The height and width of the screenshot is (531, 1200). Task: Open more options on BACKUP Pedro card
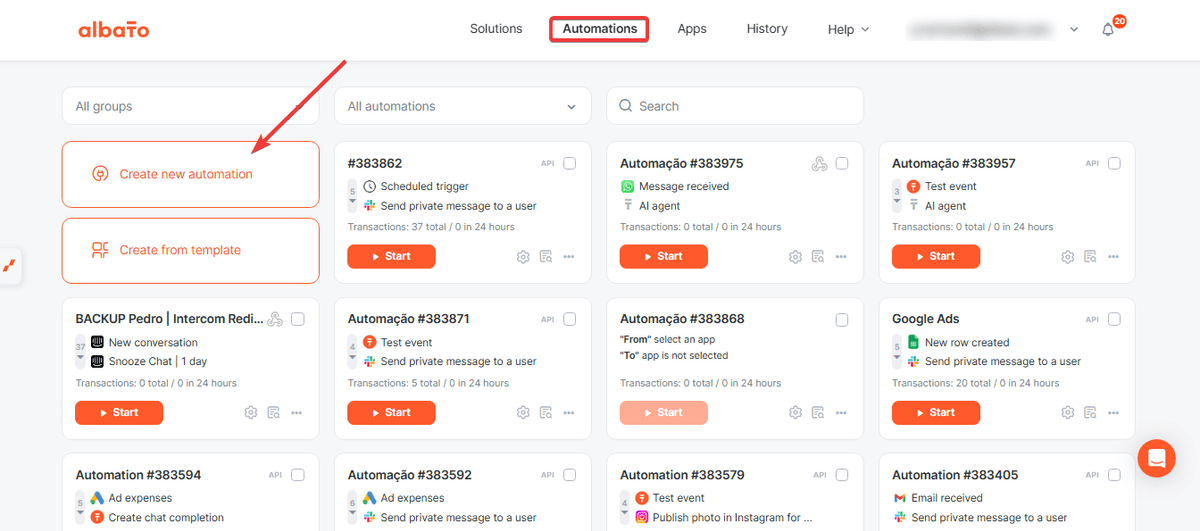pos(297,412)
